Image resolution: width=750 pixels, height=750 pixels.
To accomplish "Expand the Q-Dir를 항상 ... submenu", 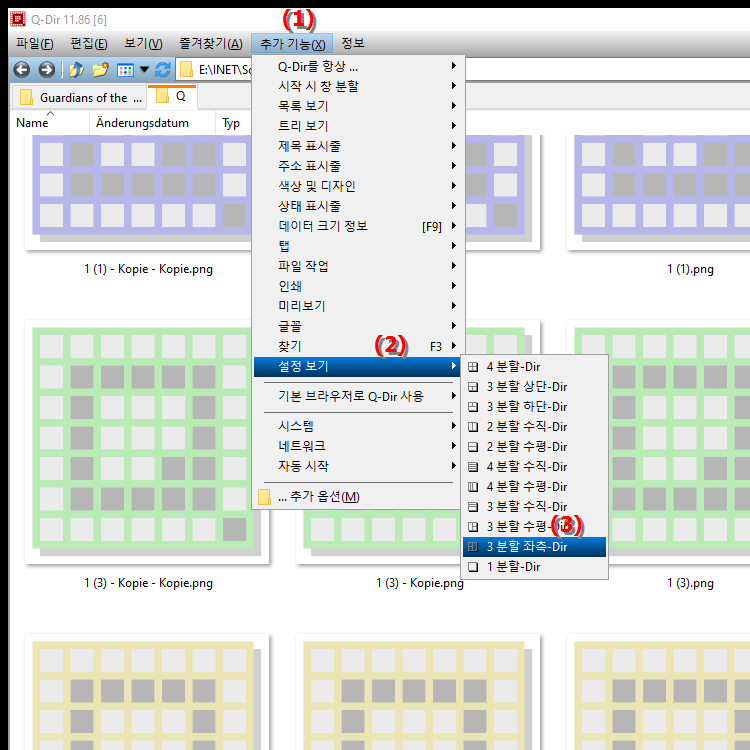I will click(x=357, y=66).
